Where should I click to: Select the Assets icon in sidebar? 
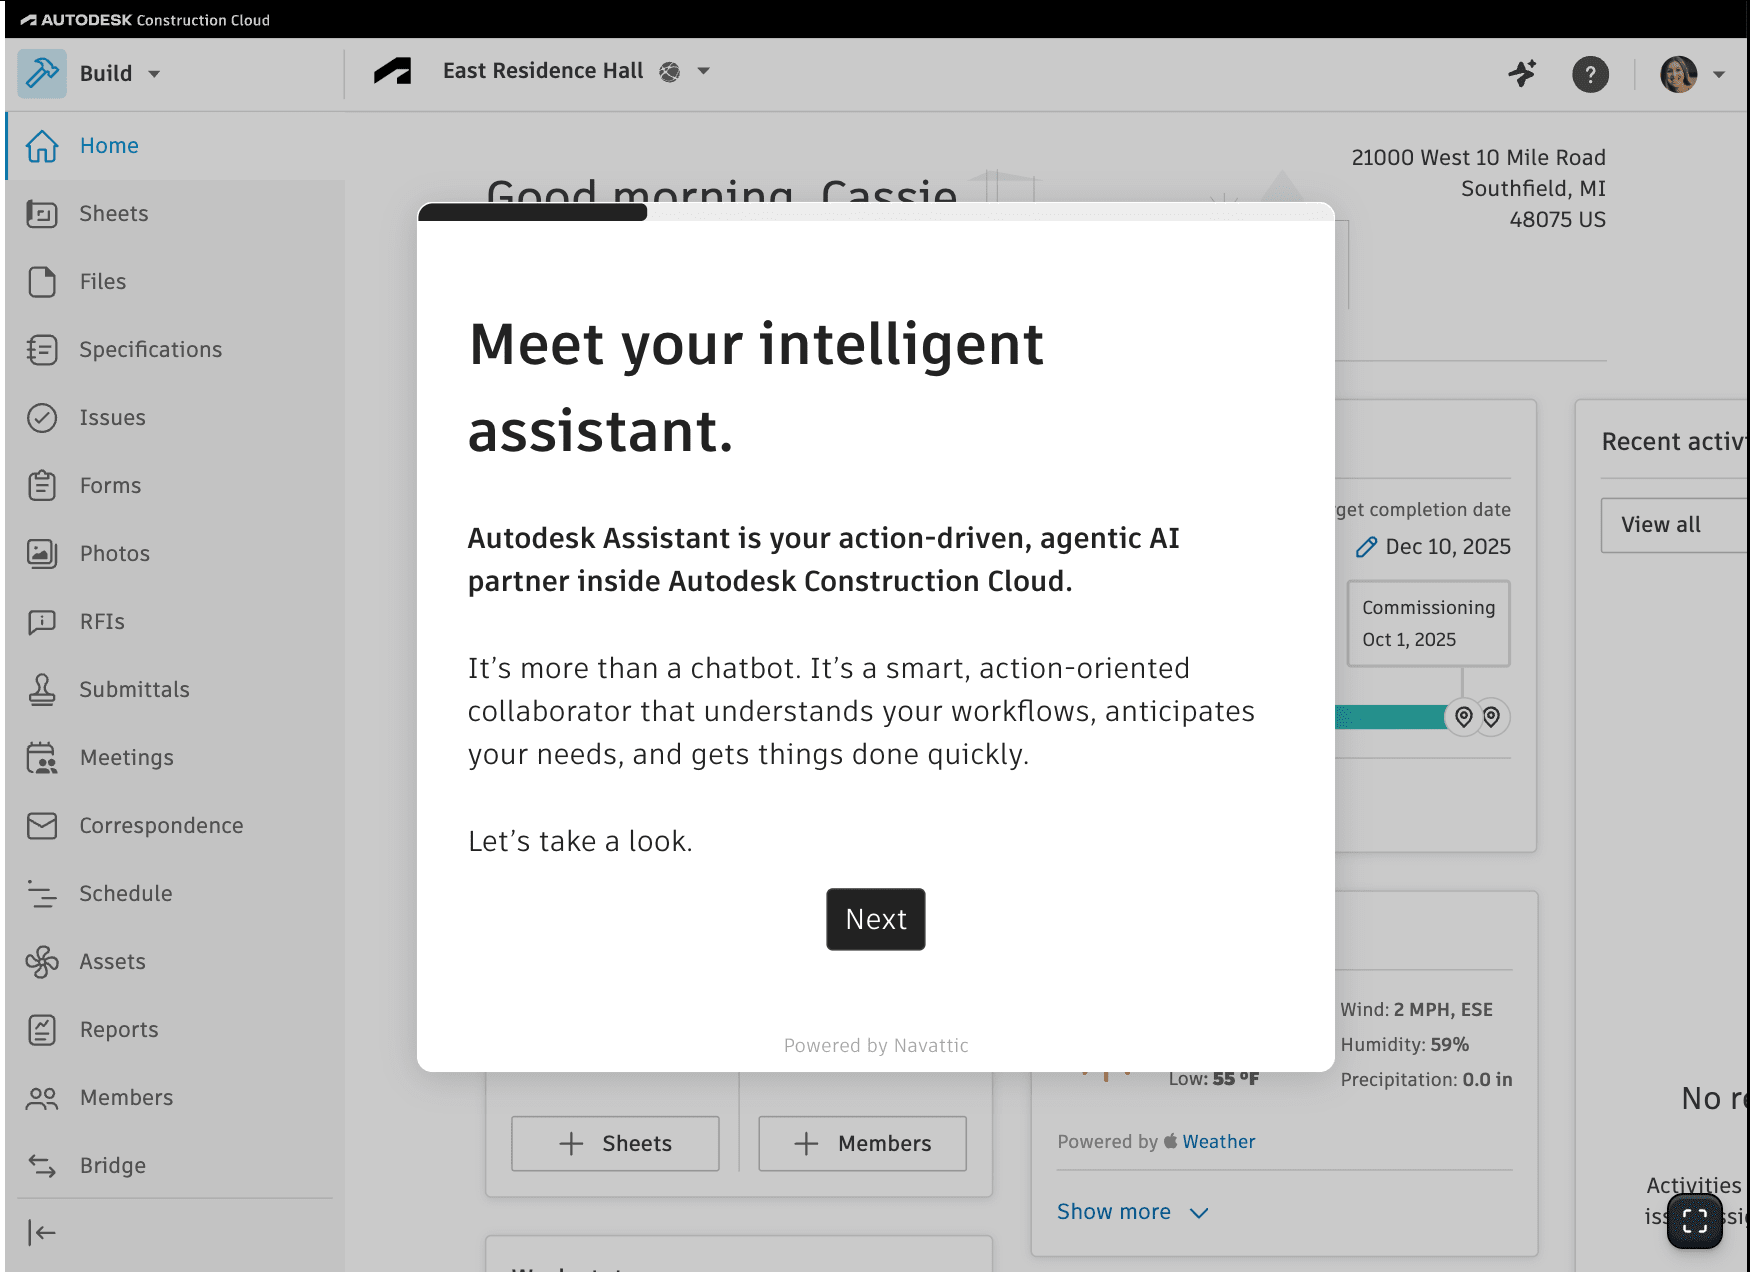pyautogui.click(x=42, y=961)
